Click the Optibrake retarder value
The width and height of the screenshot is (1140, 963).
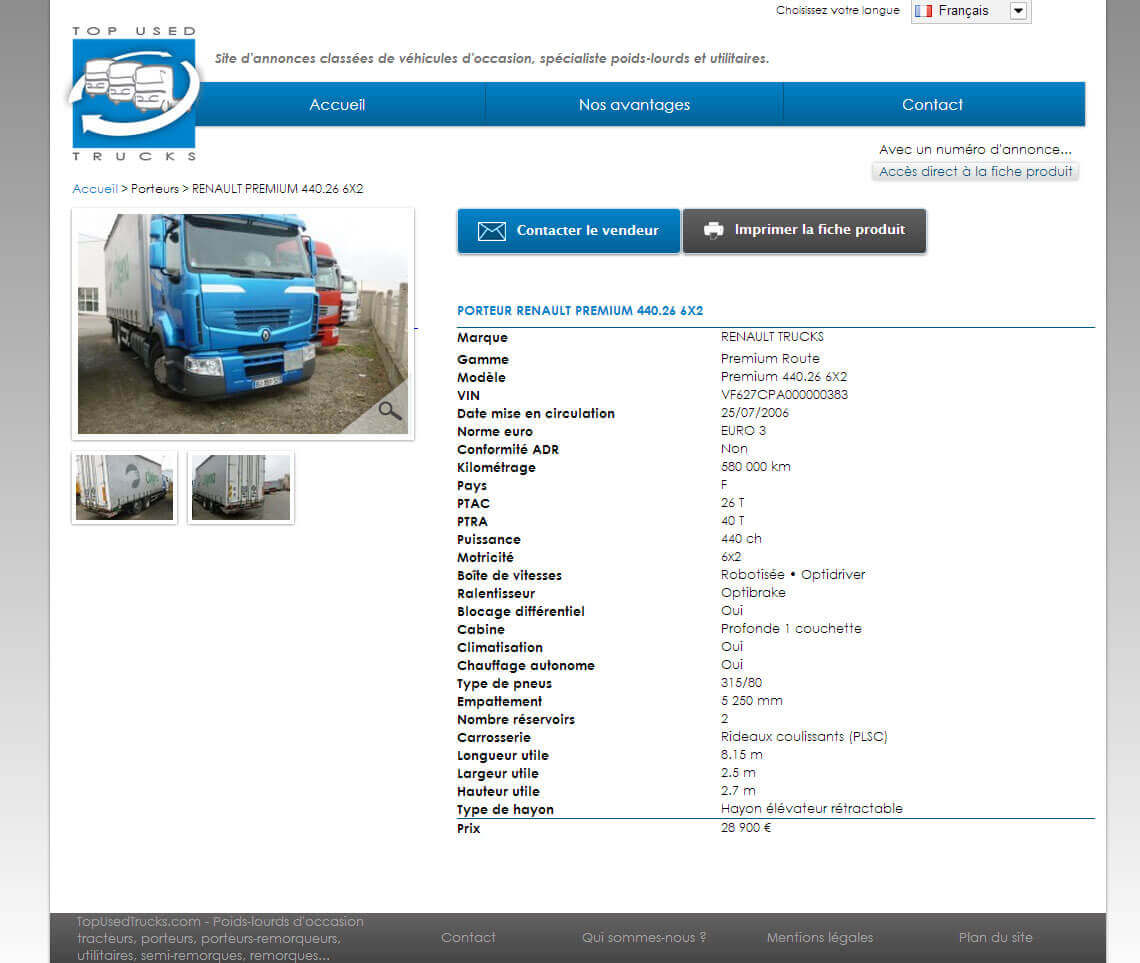point(753,593)
